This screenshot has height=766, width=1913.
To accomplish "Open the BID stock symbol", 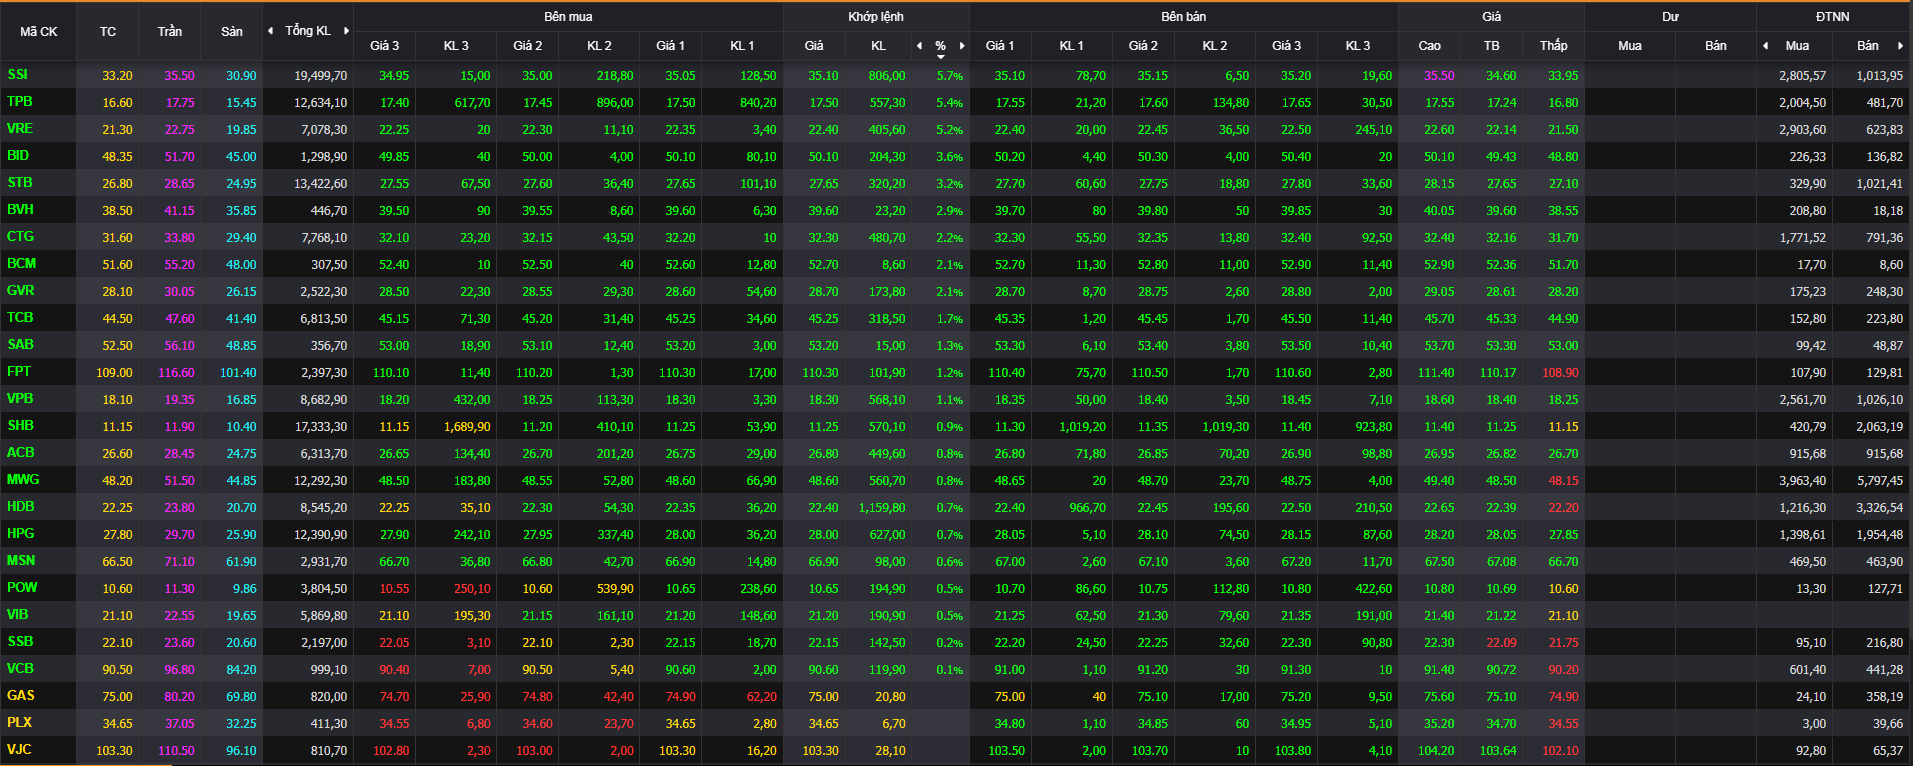I will [18, 156].
